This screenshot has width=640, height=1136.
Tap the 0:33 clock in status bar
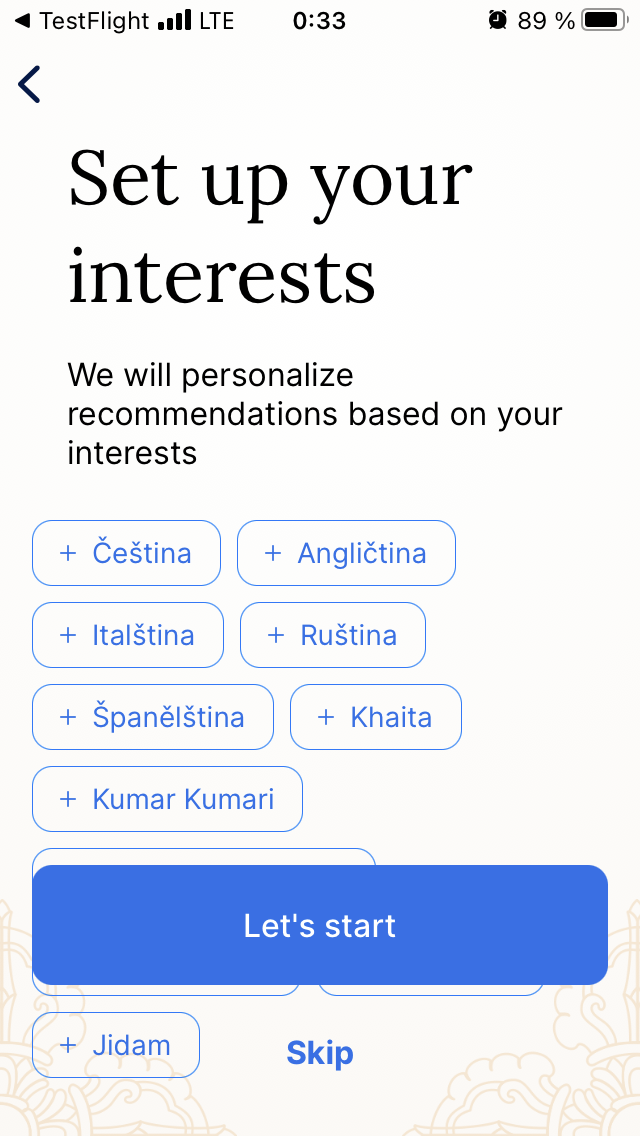point(319,20)
